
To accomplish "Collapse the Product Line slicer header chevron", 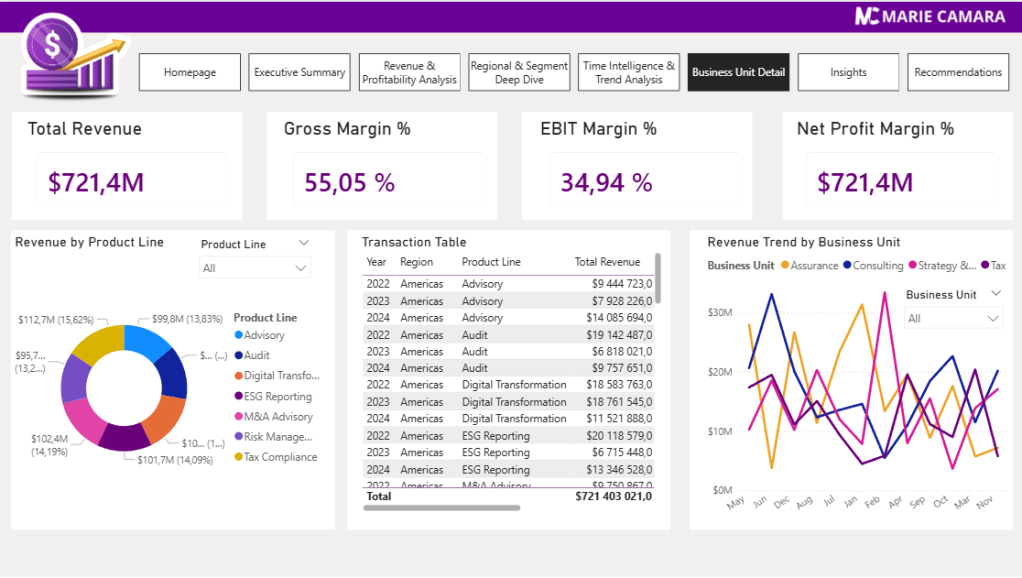I will (303, 244).
